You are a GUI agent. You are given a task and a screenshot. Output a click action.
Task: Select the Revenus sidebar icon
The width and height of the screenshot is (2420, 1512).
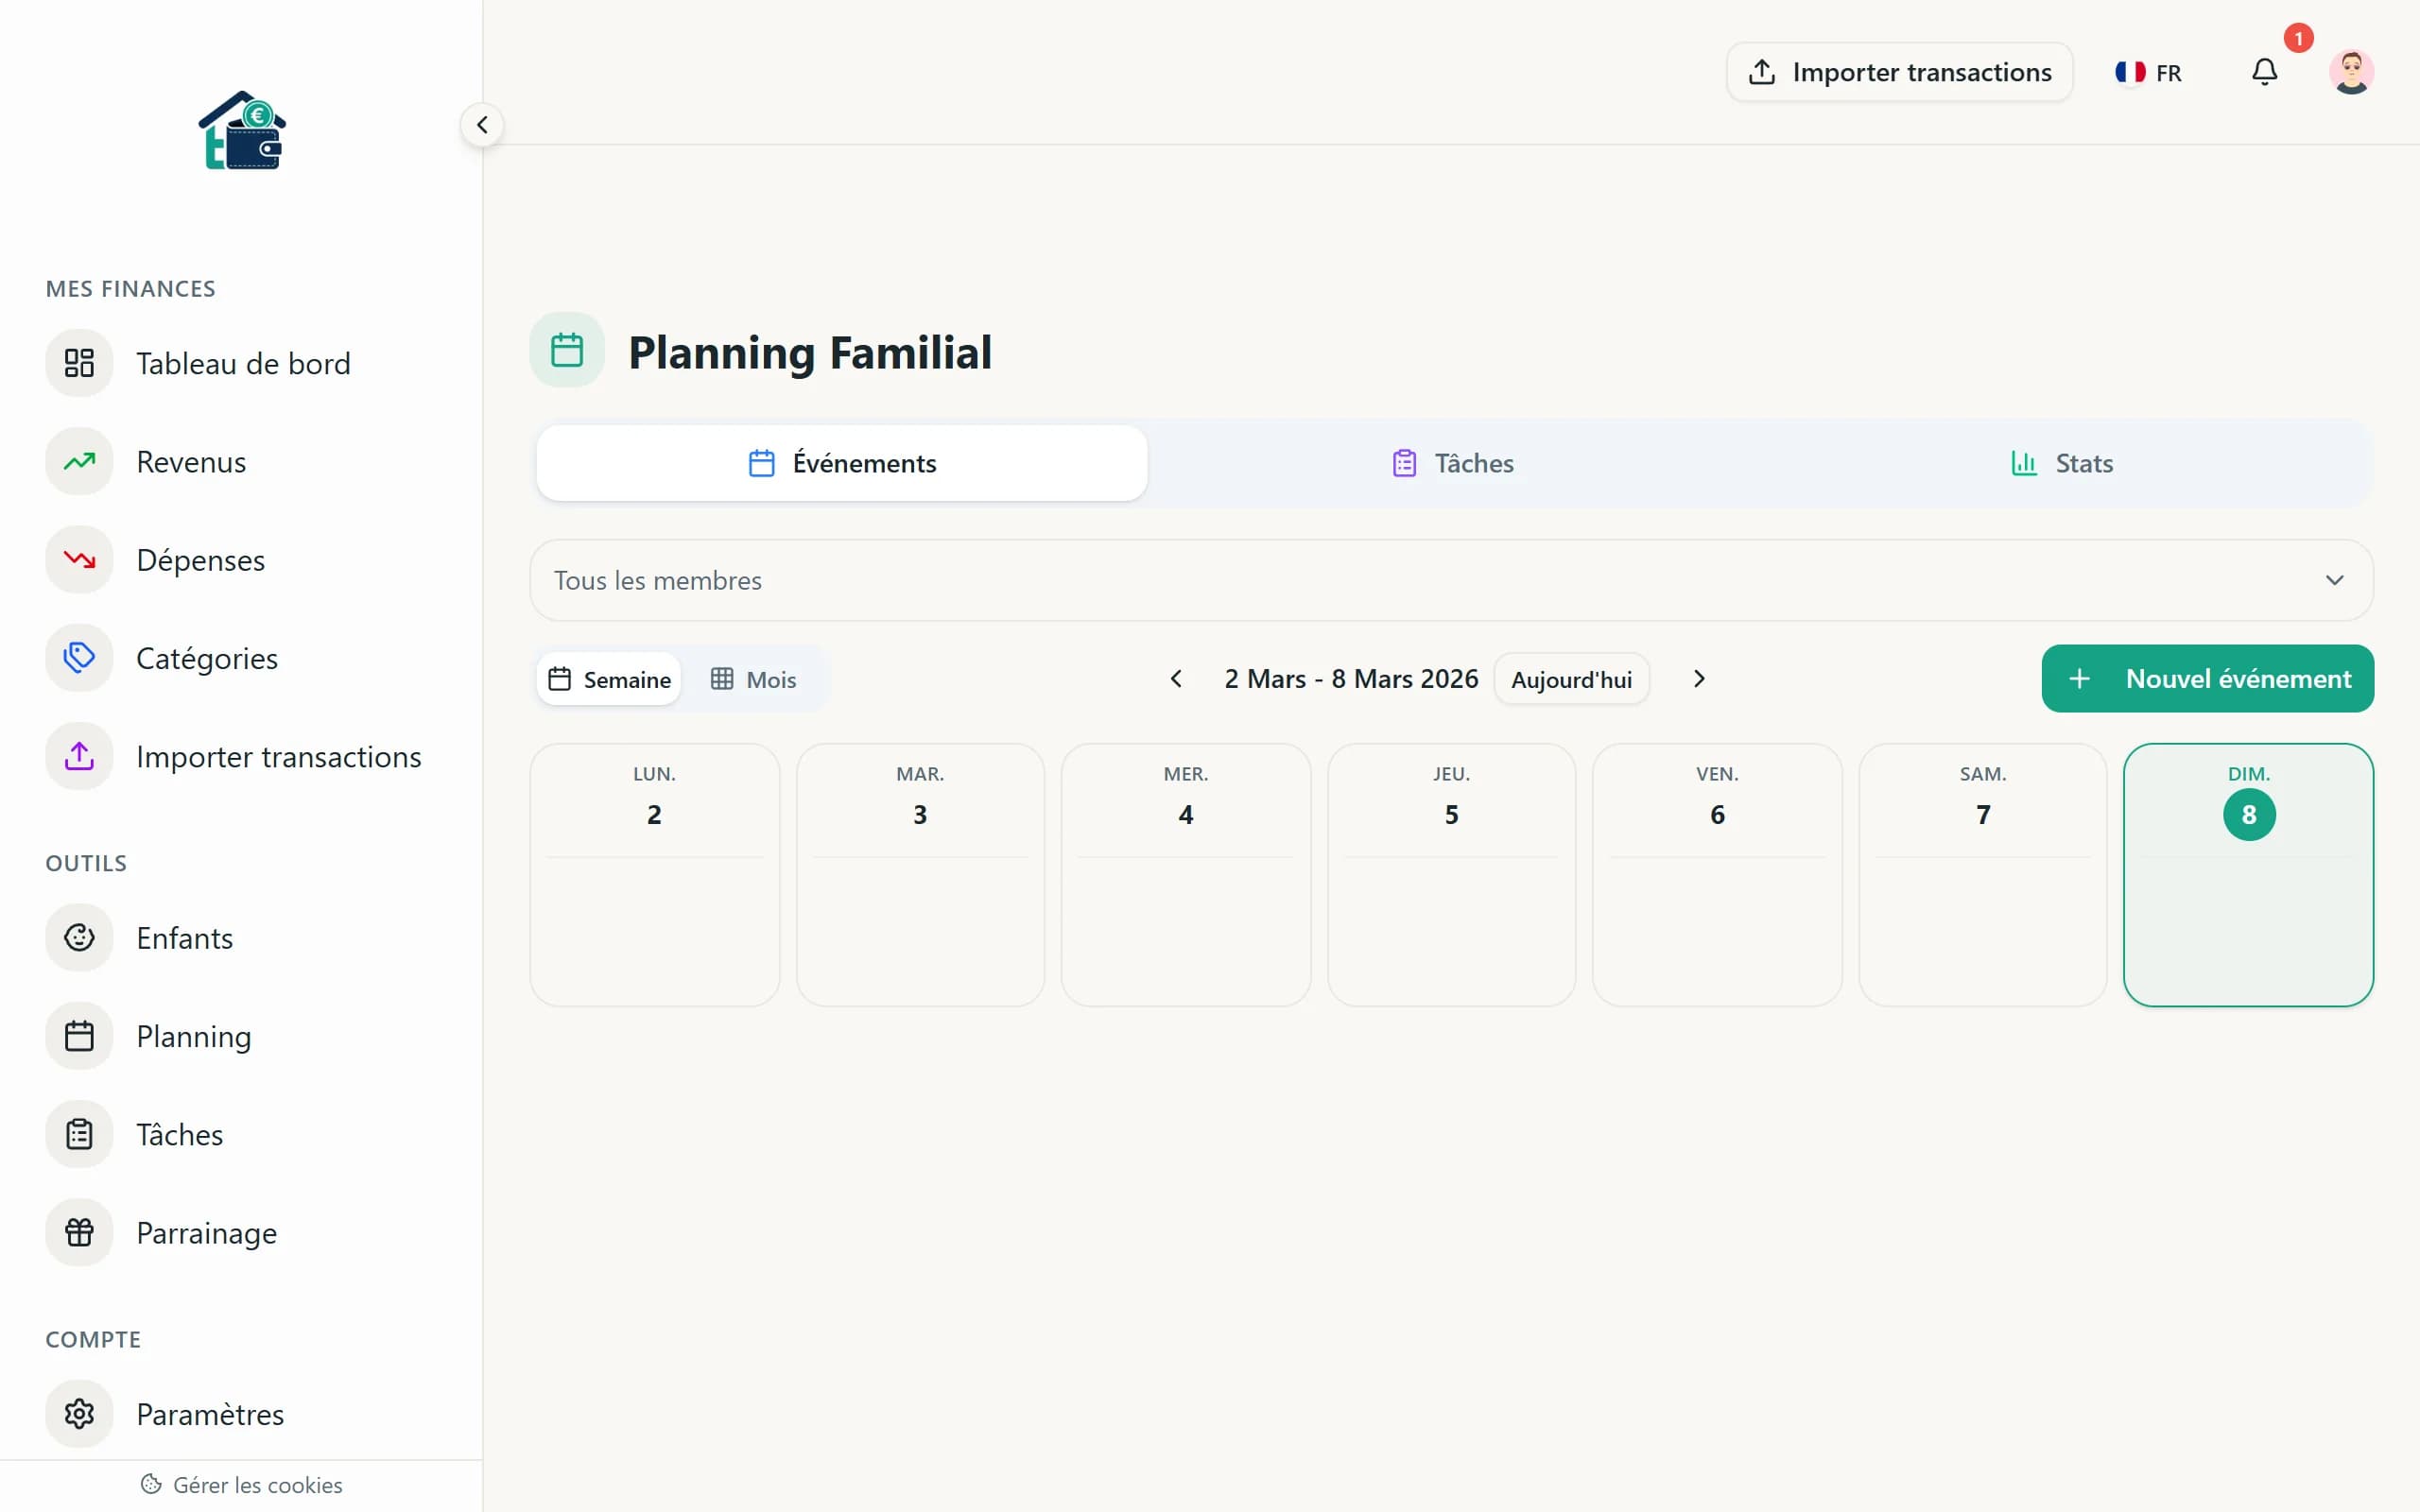coord(79,461)
